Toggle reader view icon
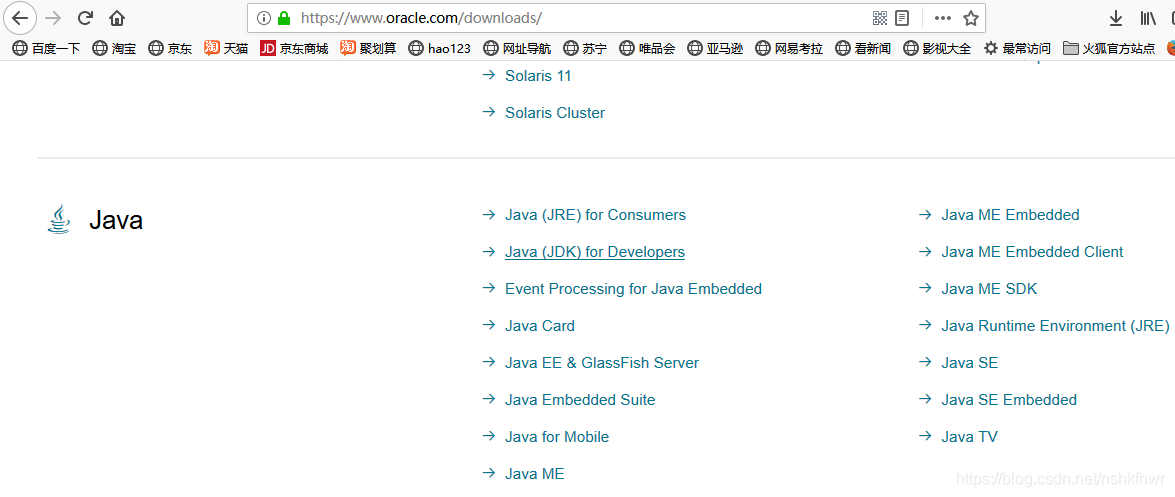1175x497 pixels. 901,17
